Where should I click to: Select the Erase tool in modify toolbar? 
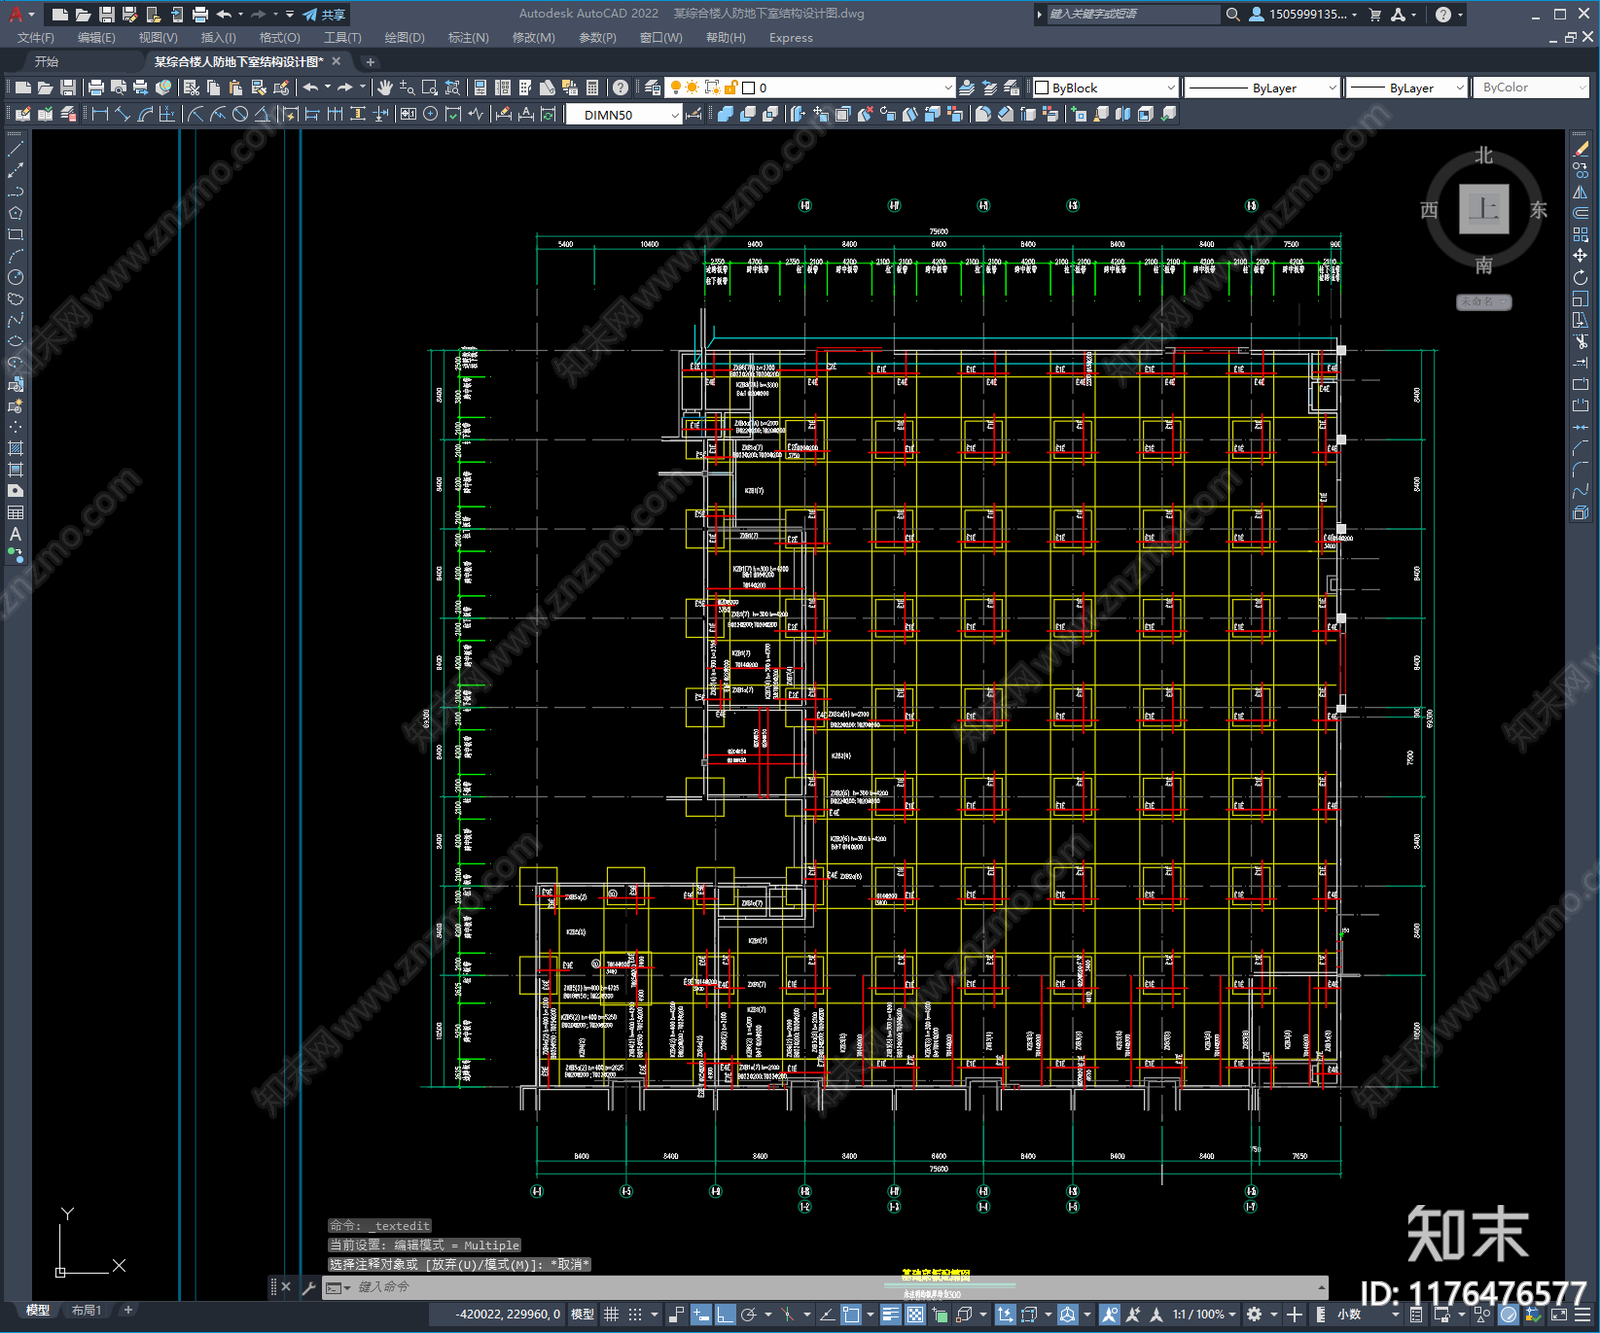point(1580,149)
